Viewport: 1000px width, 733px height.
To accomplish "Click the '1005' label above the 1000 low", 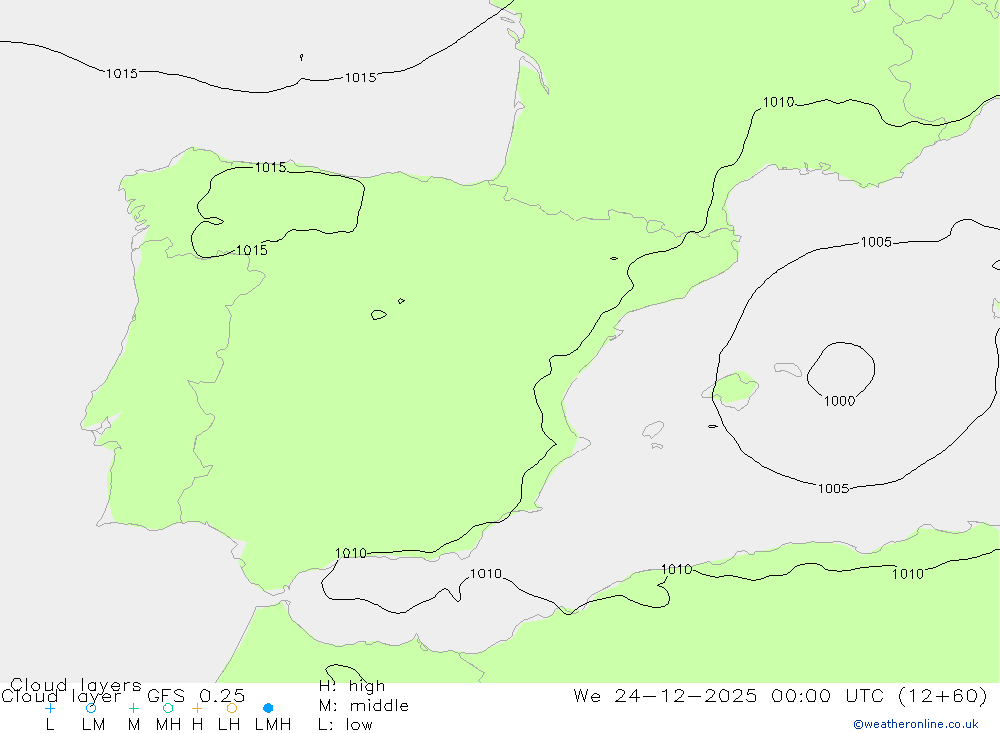I will click(876, 242).
